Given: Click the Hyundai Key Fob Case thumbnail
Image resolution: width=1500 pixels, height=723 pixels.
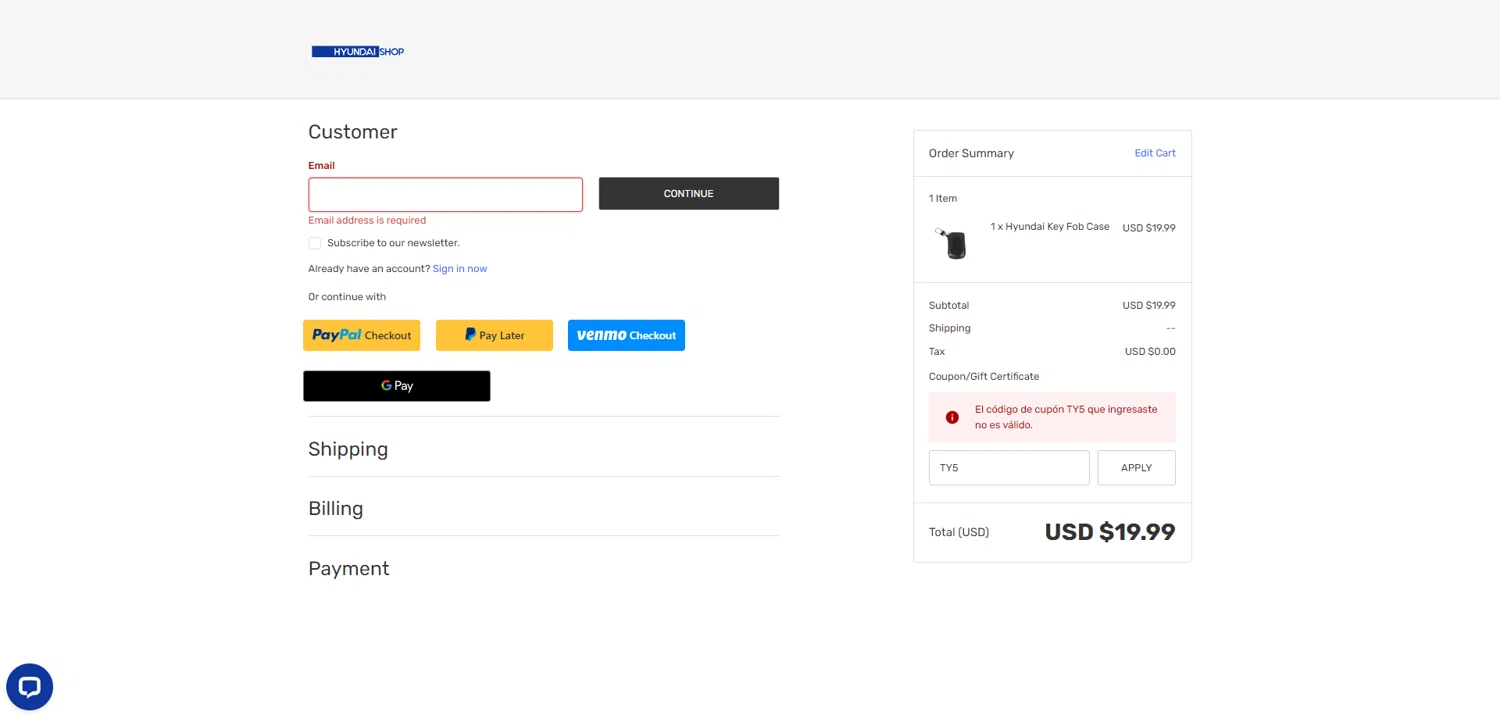Looking at the screenshot, I should (x=953, y=243).
